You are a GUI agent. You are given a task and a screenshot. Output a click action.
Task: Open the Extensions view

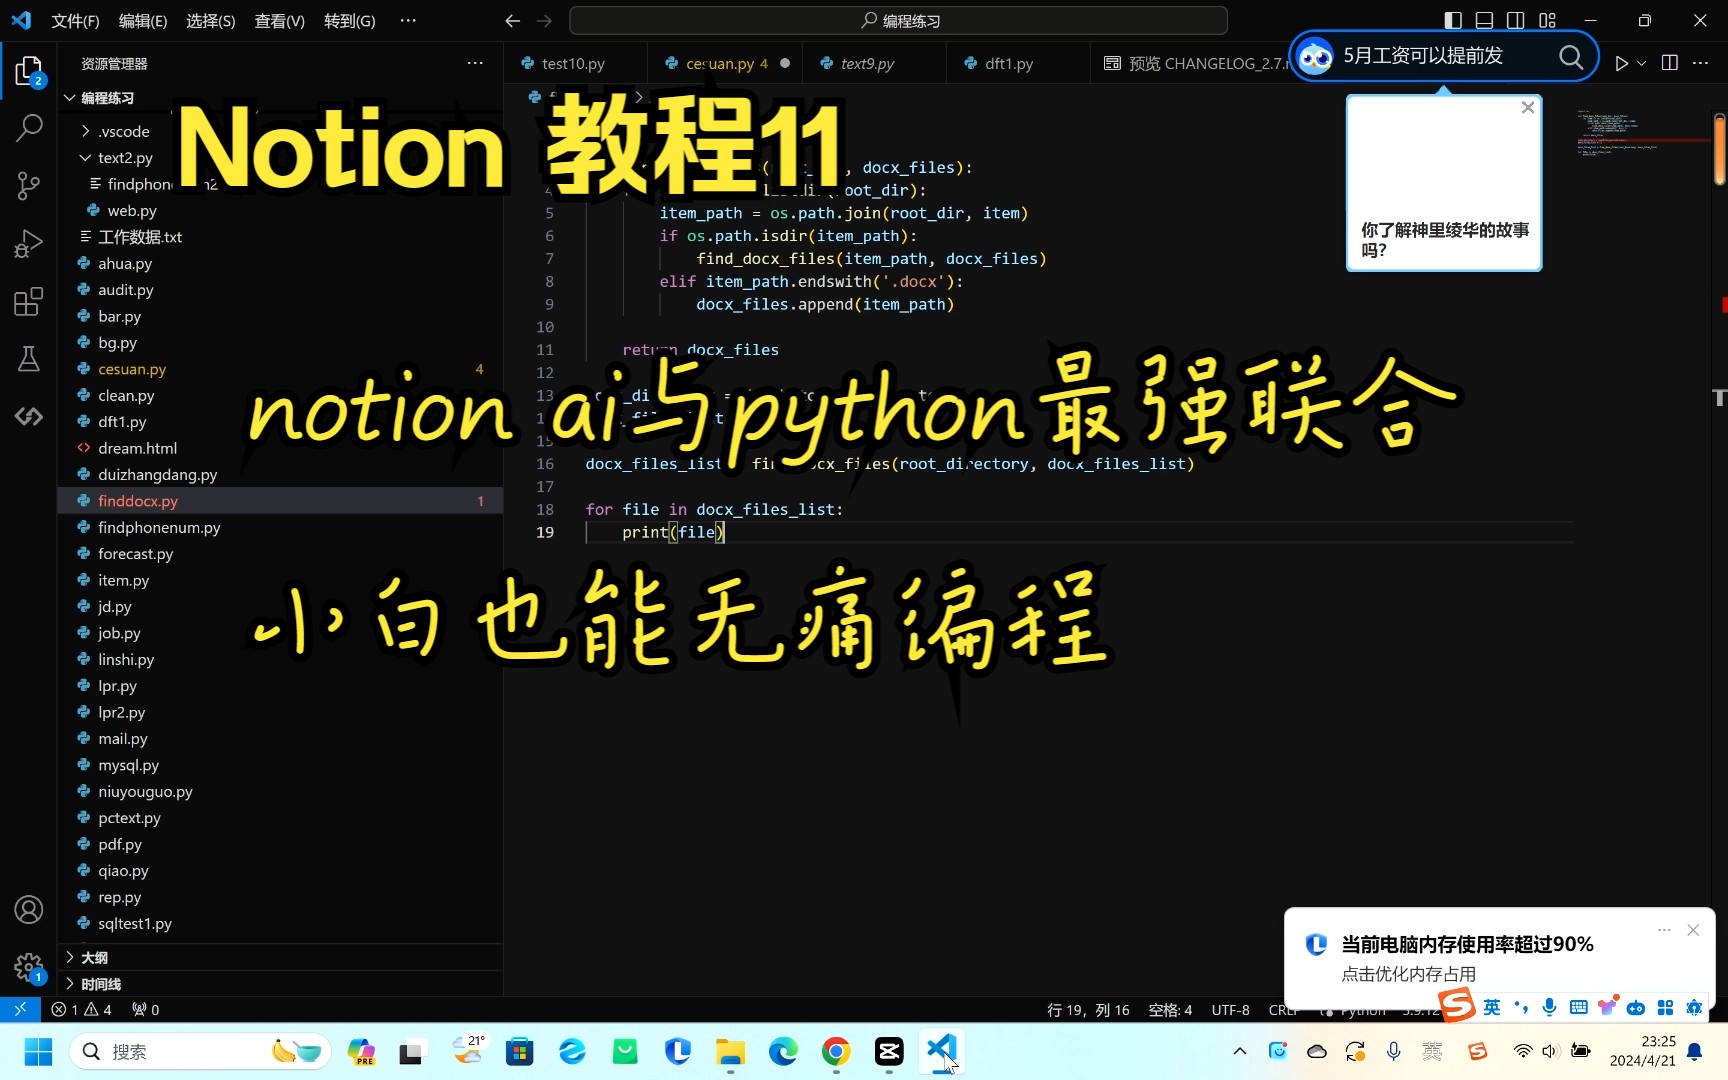[x=28, y=301]
